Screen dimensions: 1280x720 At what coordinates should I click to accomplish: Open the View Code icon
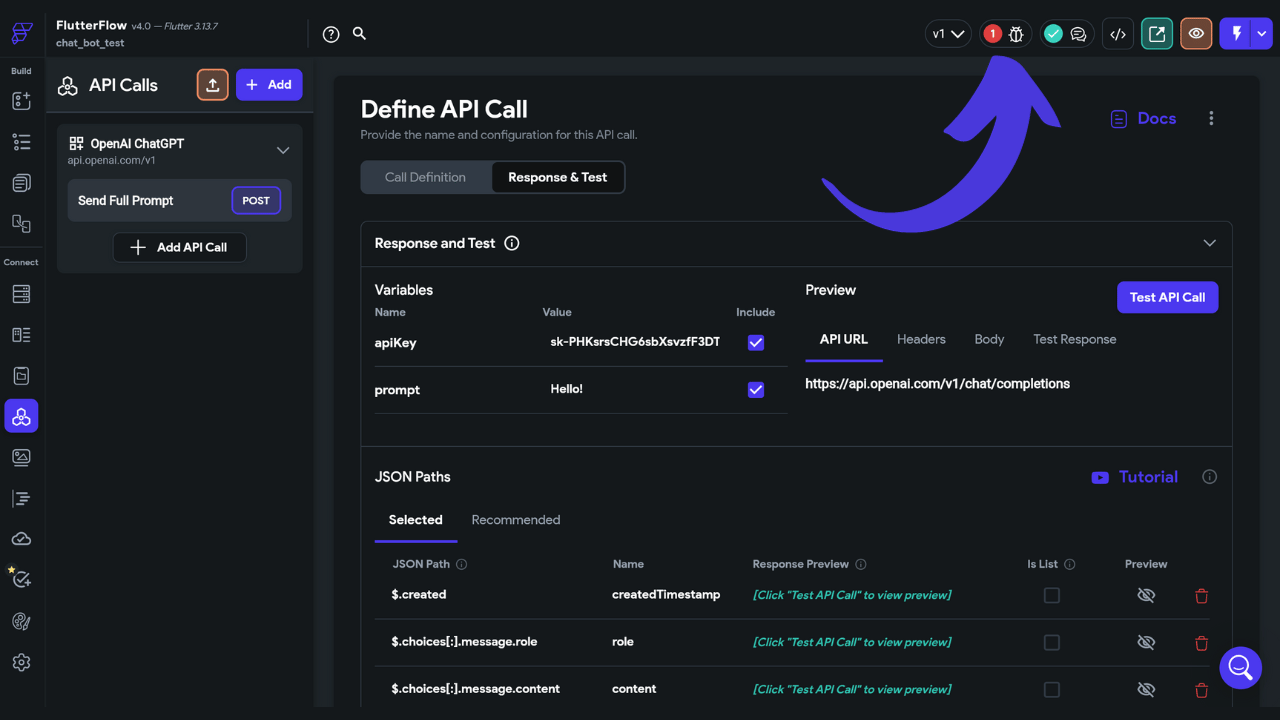click(x=1118, y=34)
